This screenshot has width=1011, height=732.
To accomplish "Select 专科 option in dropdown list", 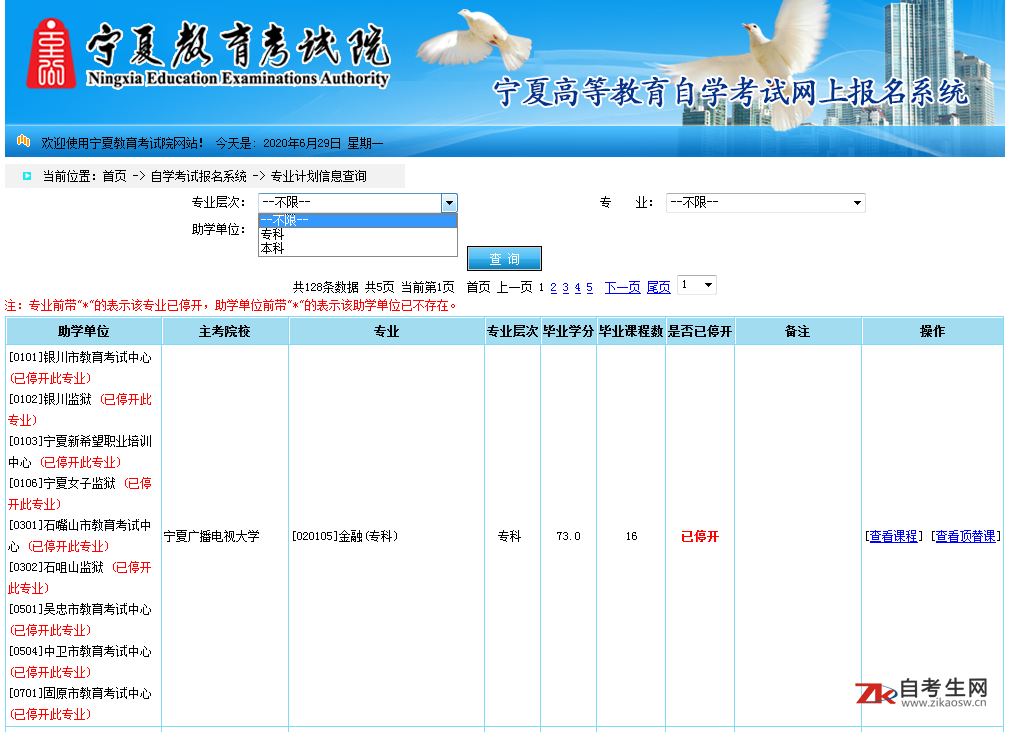I will click(358, 234).
